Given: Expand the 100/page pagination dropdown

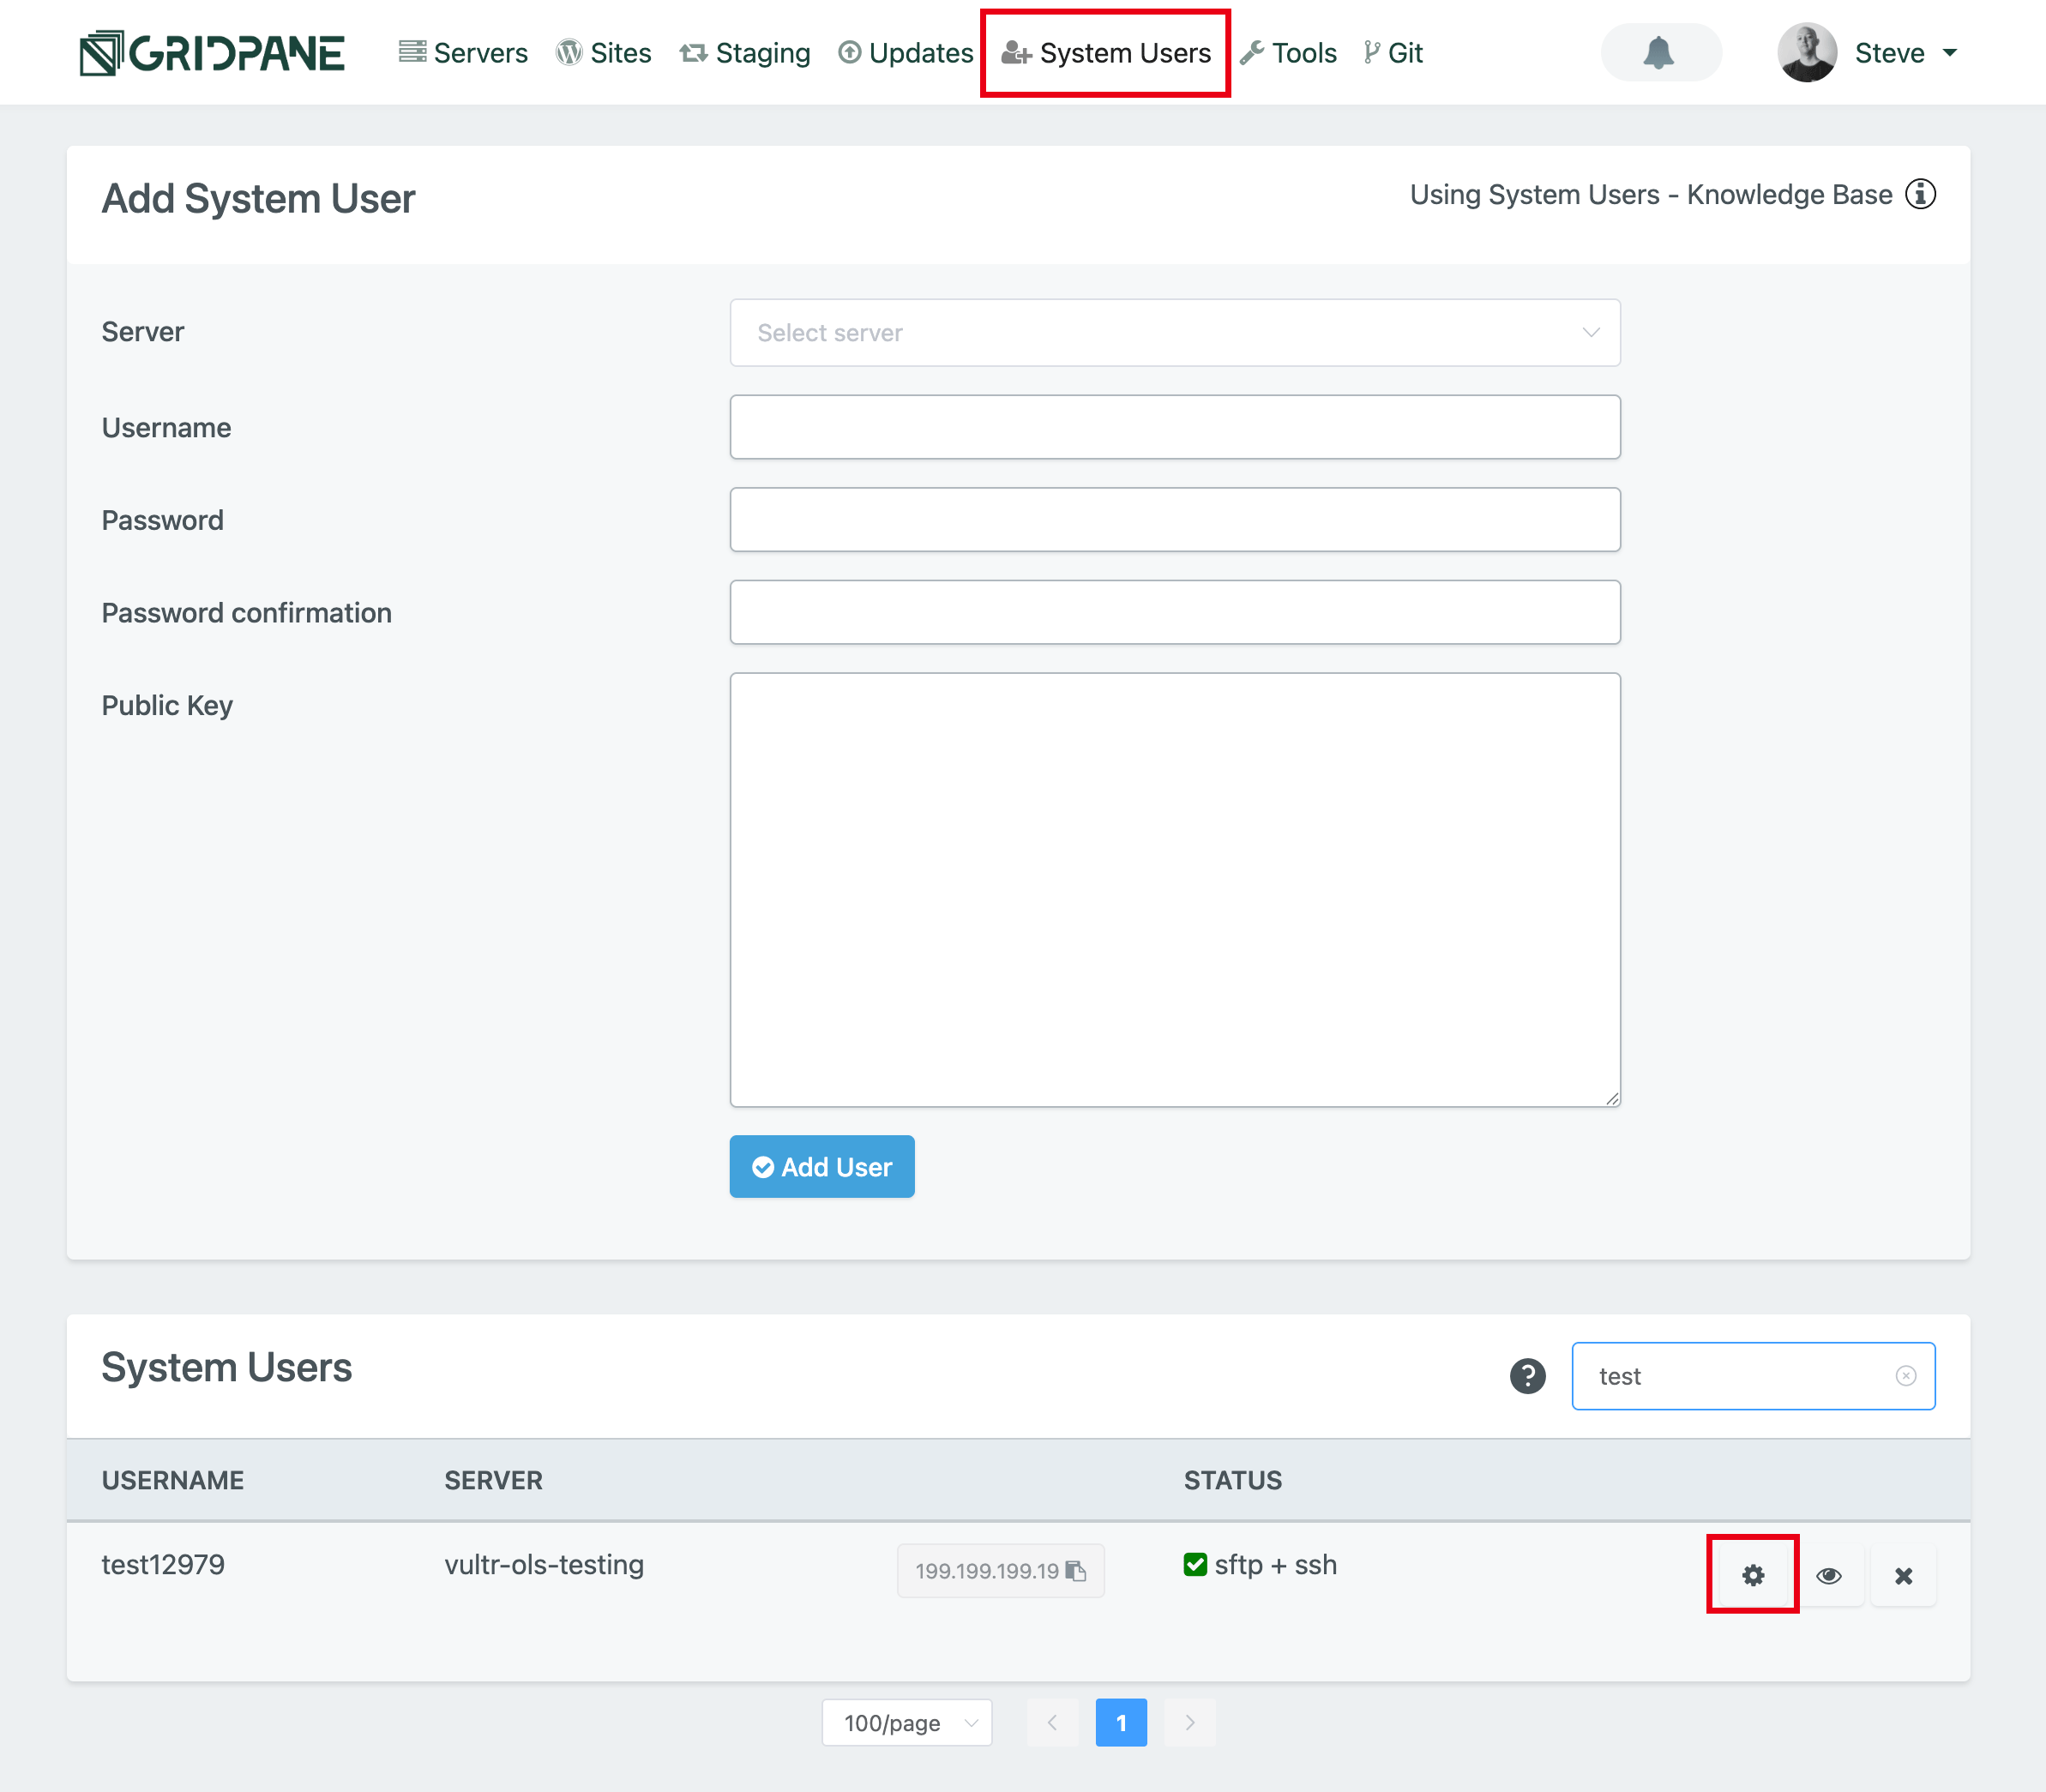Looking at the screenshot, I should [907, 1723].
